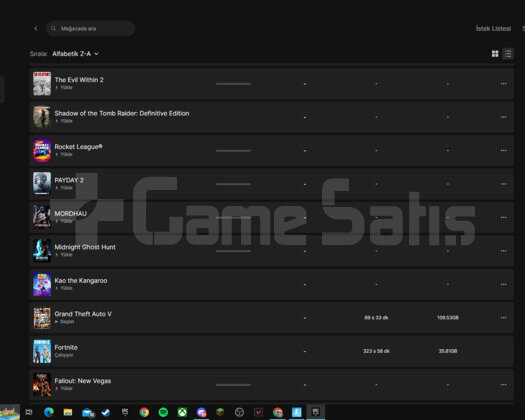Click 'Yükle' under Kao the Kangaroo
Viewport: 525px width, 420px height.
(64, 288)
